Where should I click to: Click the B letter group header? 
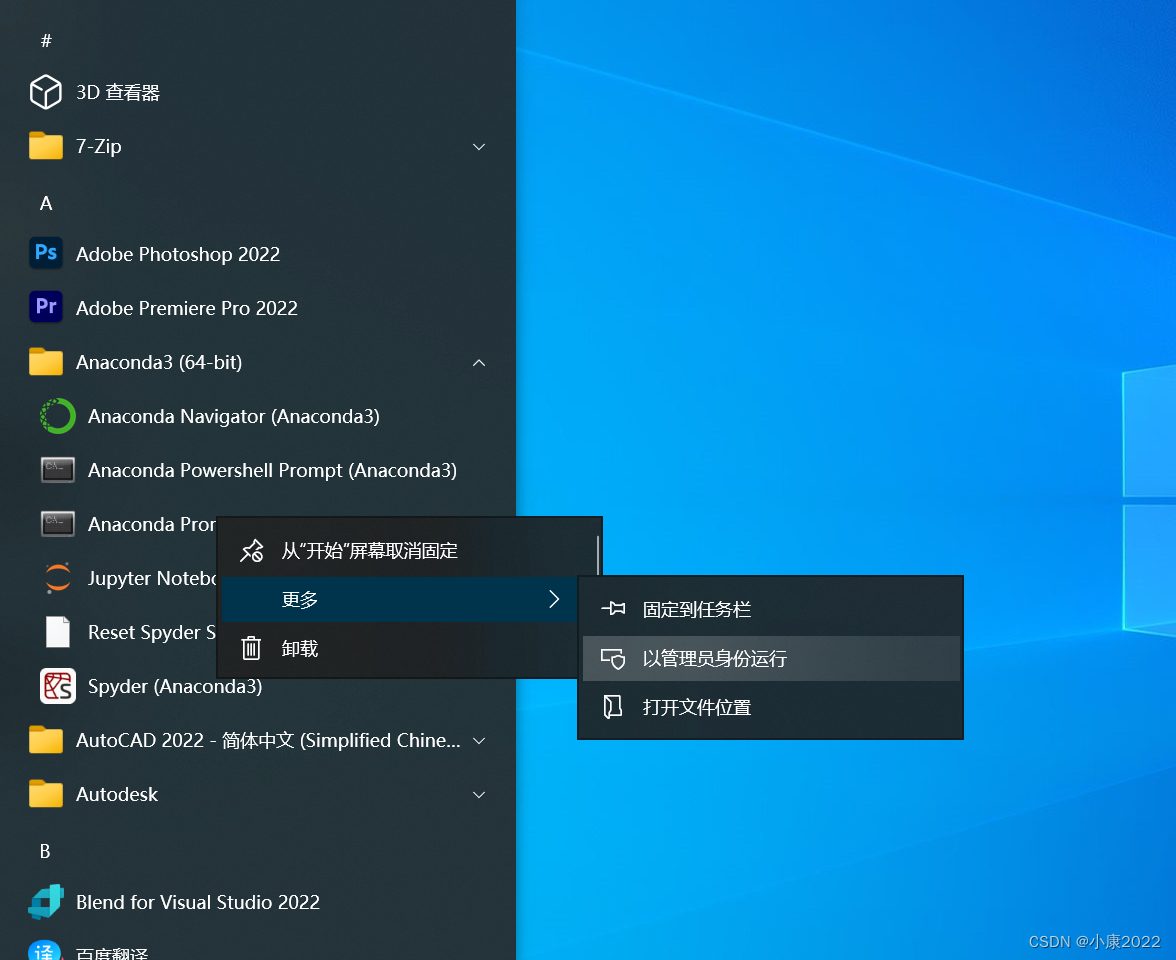tap(45, 851)
